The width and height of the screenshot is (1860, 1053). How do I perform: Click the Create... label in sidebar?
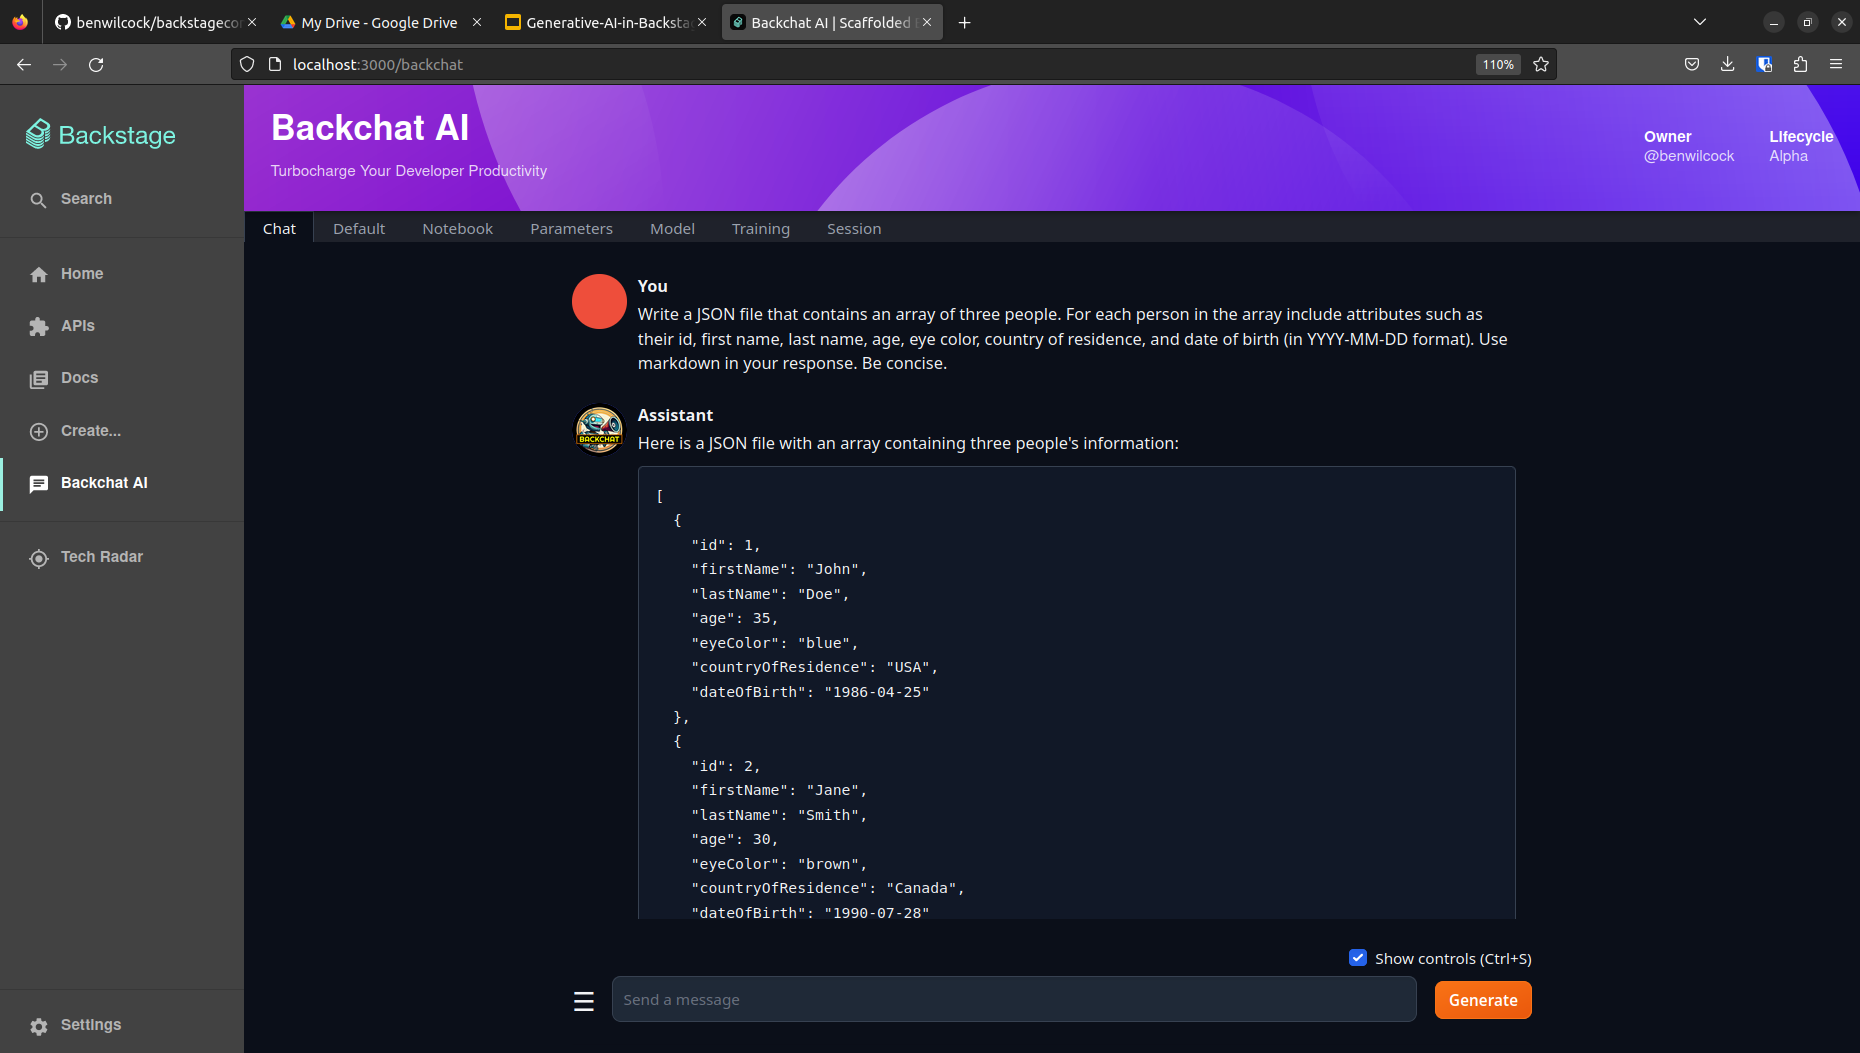click(91, 431)
